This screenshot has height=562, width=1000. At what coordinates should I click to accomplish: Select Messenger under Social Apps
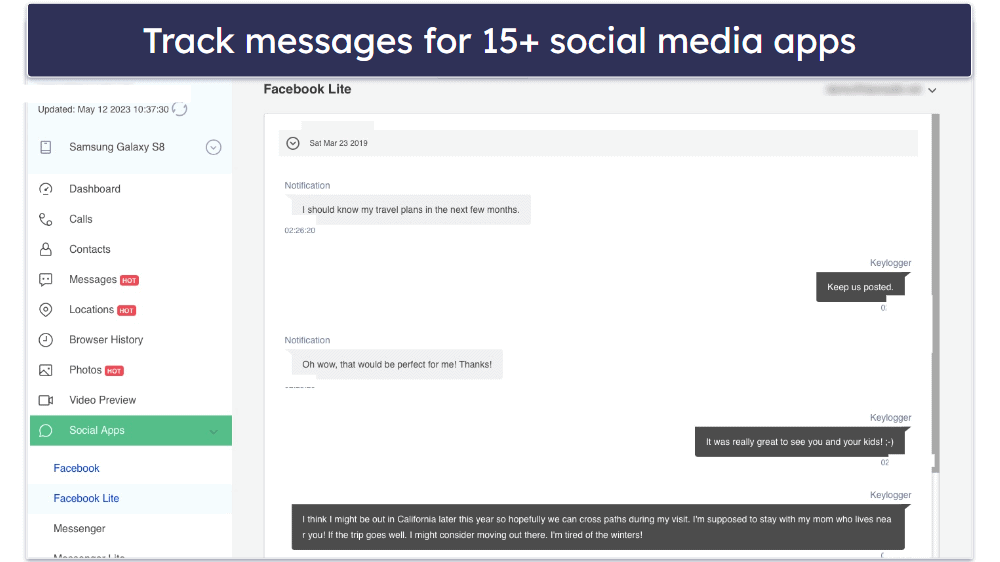point(79,528)
